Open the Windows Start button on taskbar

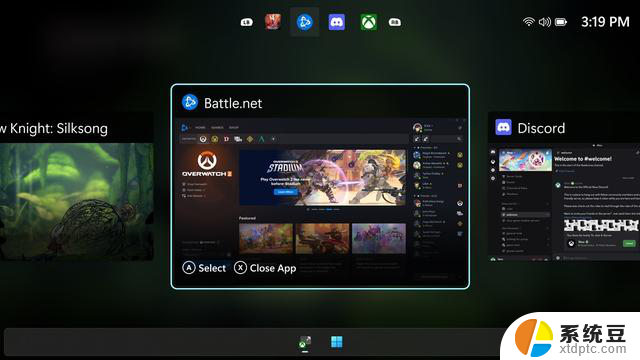click(x=337, y=342)
